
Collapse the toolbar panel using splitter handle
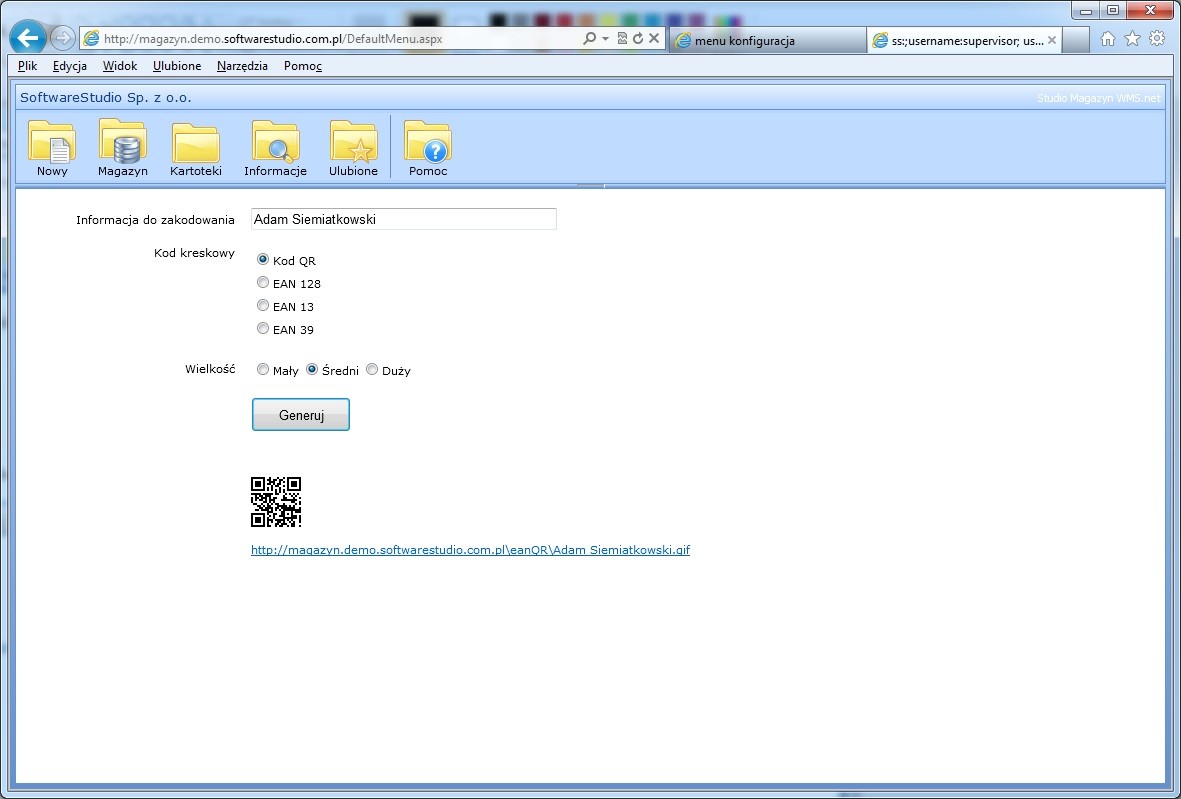point(591,186)
